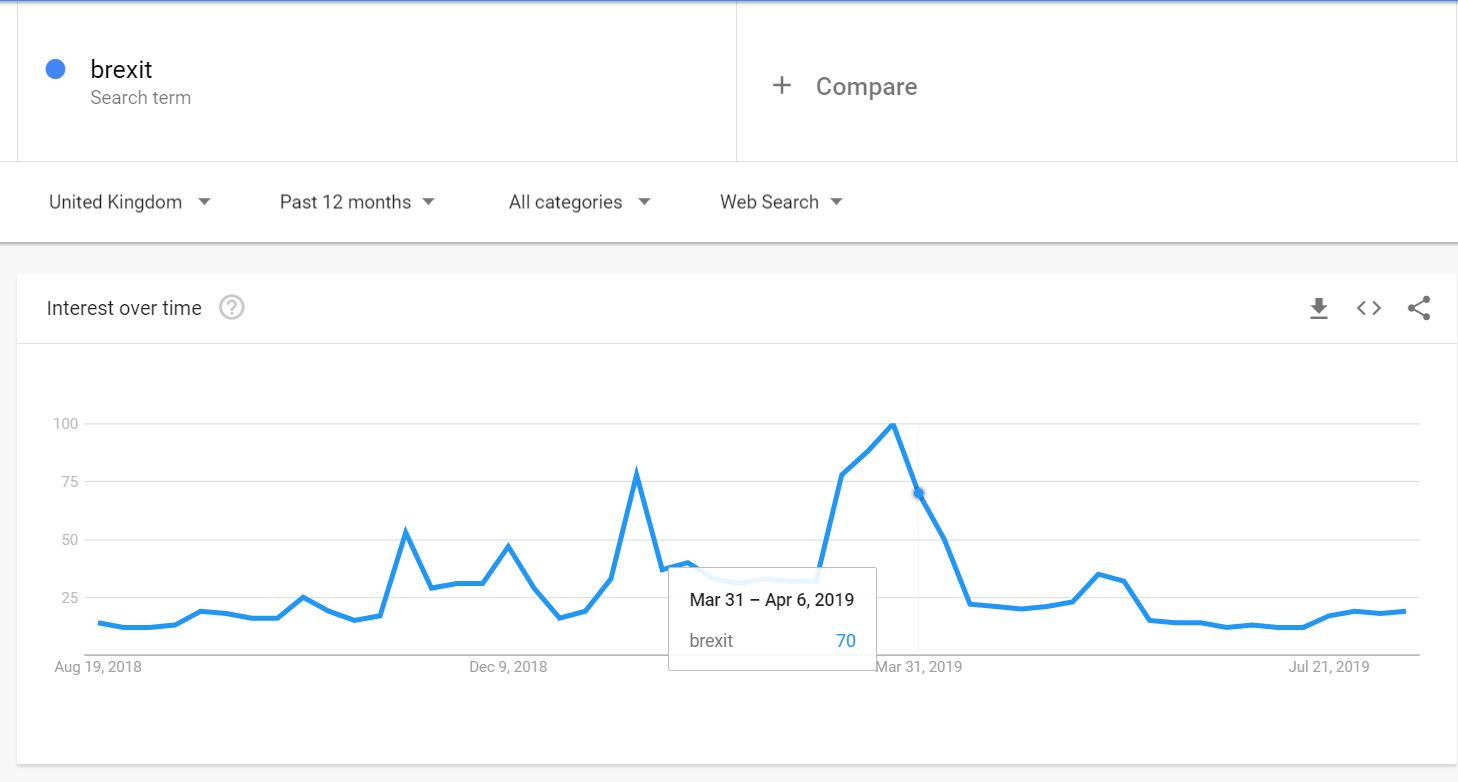Expand the All categories dropdown
The height and width of the screenshot is (782, 1458).
[x=580, y=202]
